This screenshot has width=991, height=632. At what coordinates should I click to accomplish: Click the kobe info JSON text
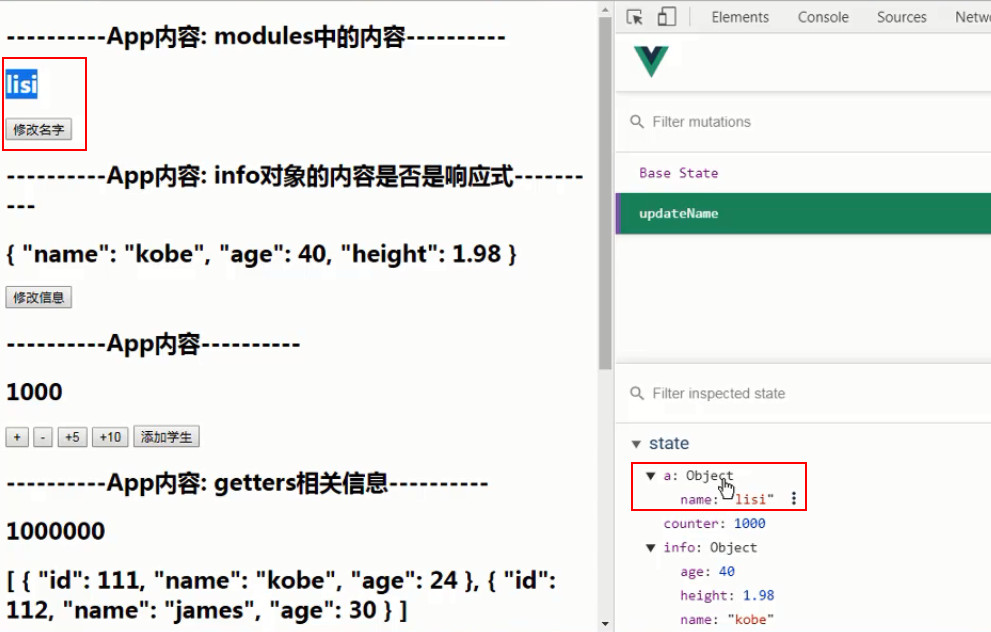pos(261,254)
